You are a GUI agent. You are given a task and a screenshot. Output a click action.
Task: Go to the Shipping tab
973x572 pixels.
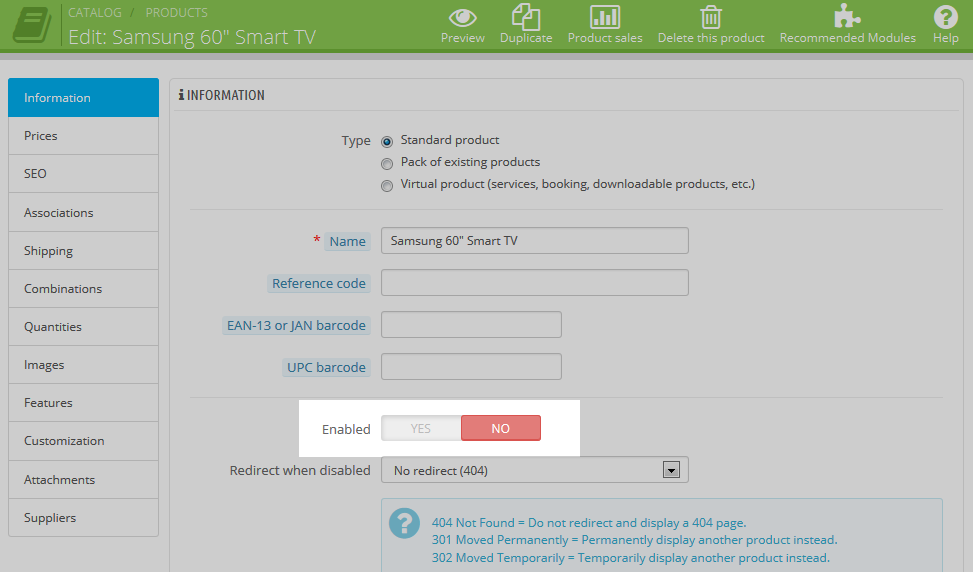coord(83,251)
